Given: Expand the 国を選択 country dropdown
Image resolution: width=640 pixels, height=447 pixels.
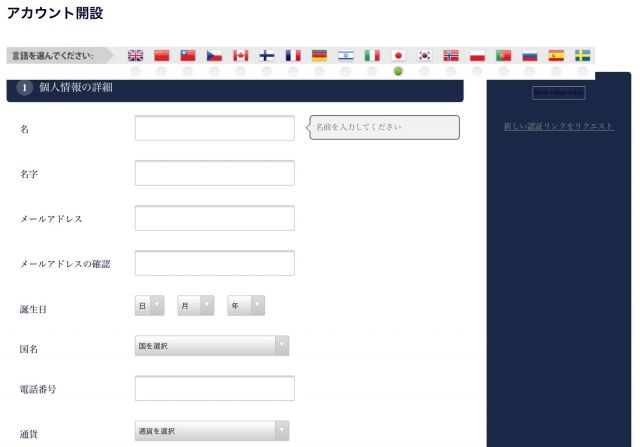Looking at the screenshot, I should tap(212, 345).
